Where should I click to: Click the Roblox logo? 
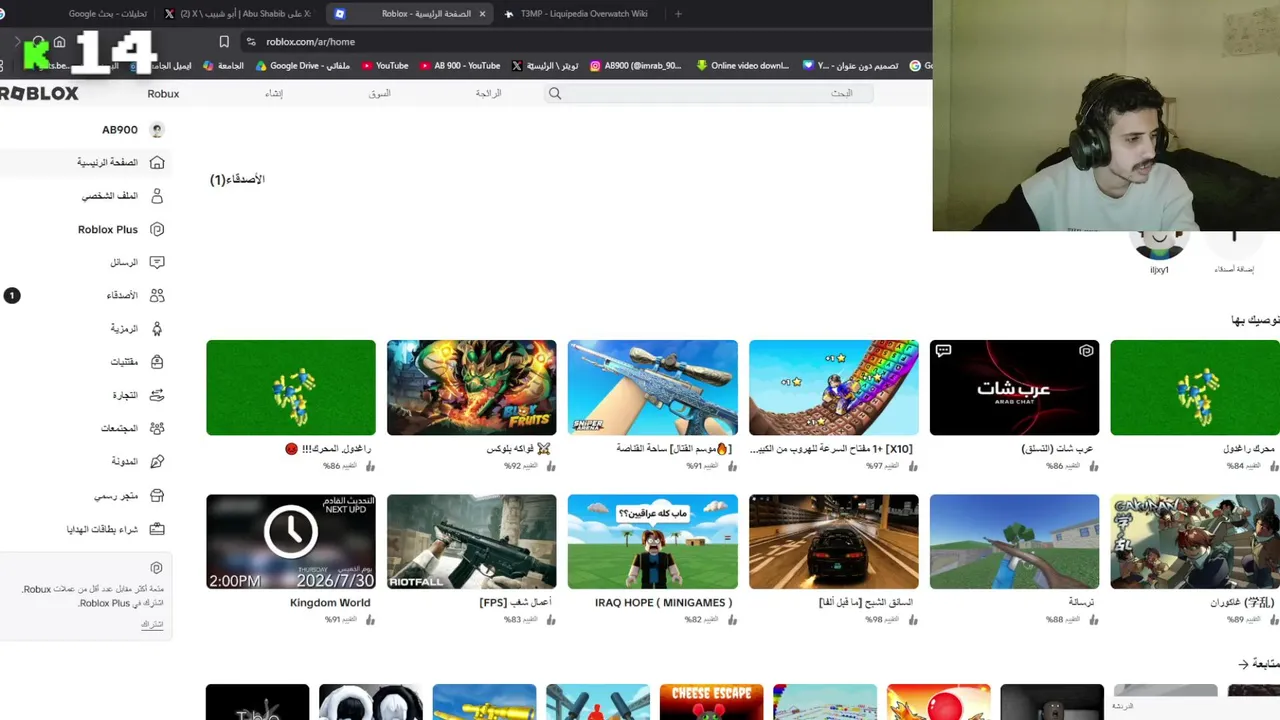coord(39,93)
